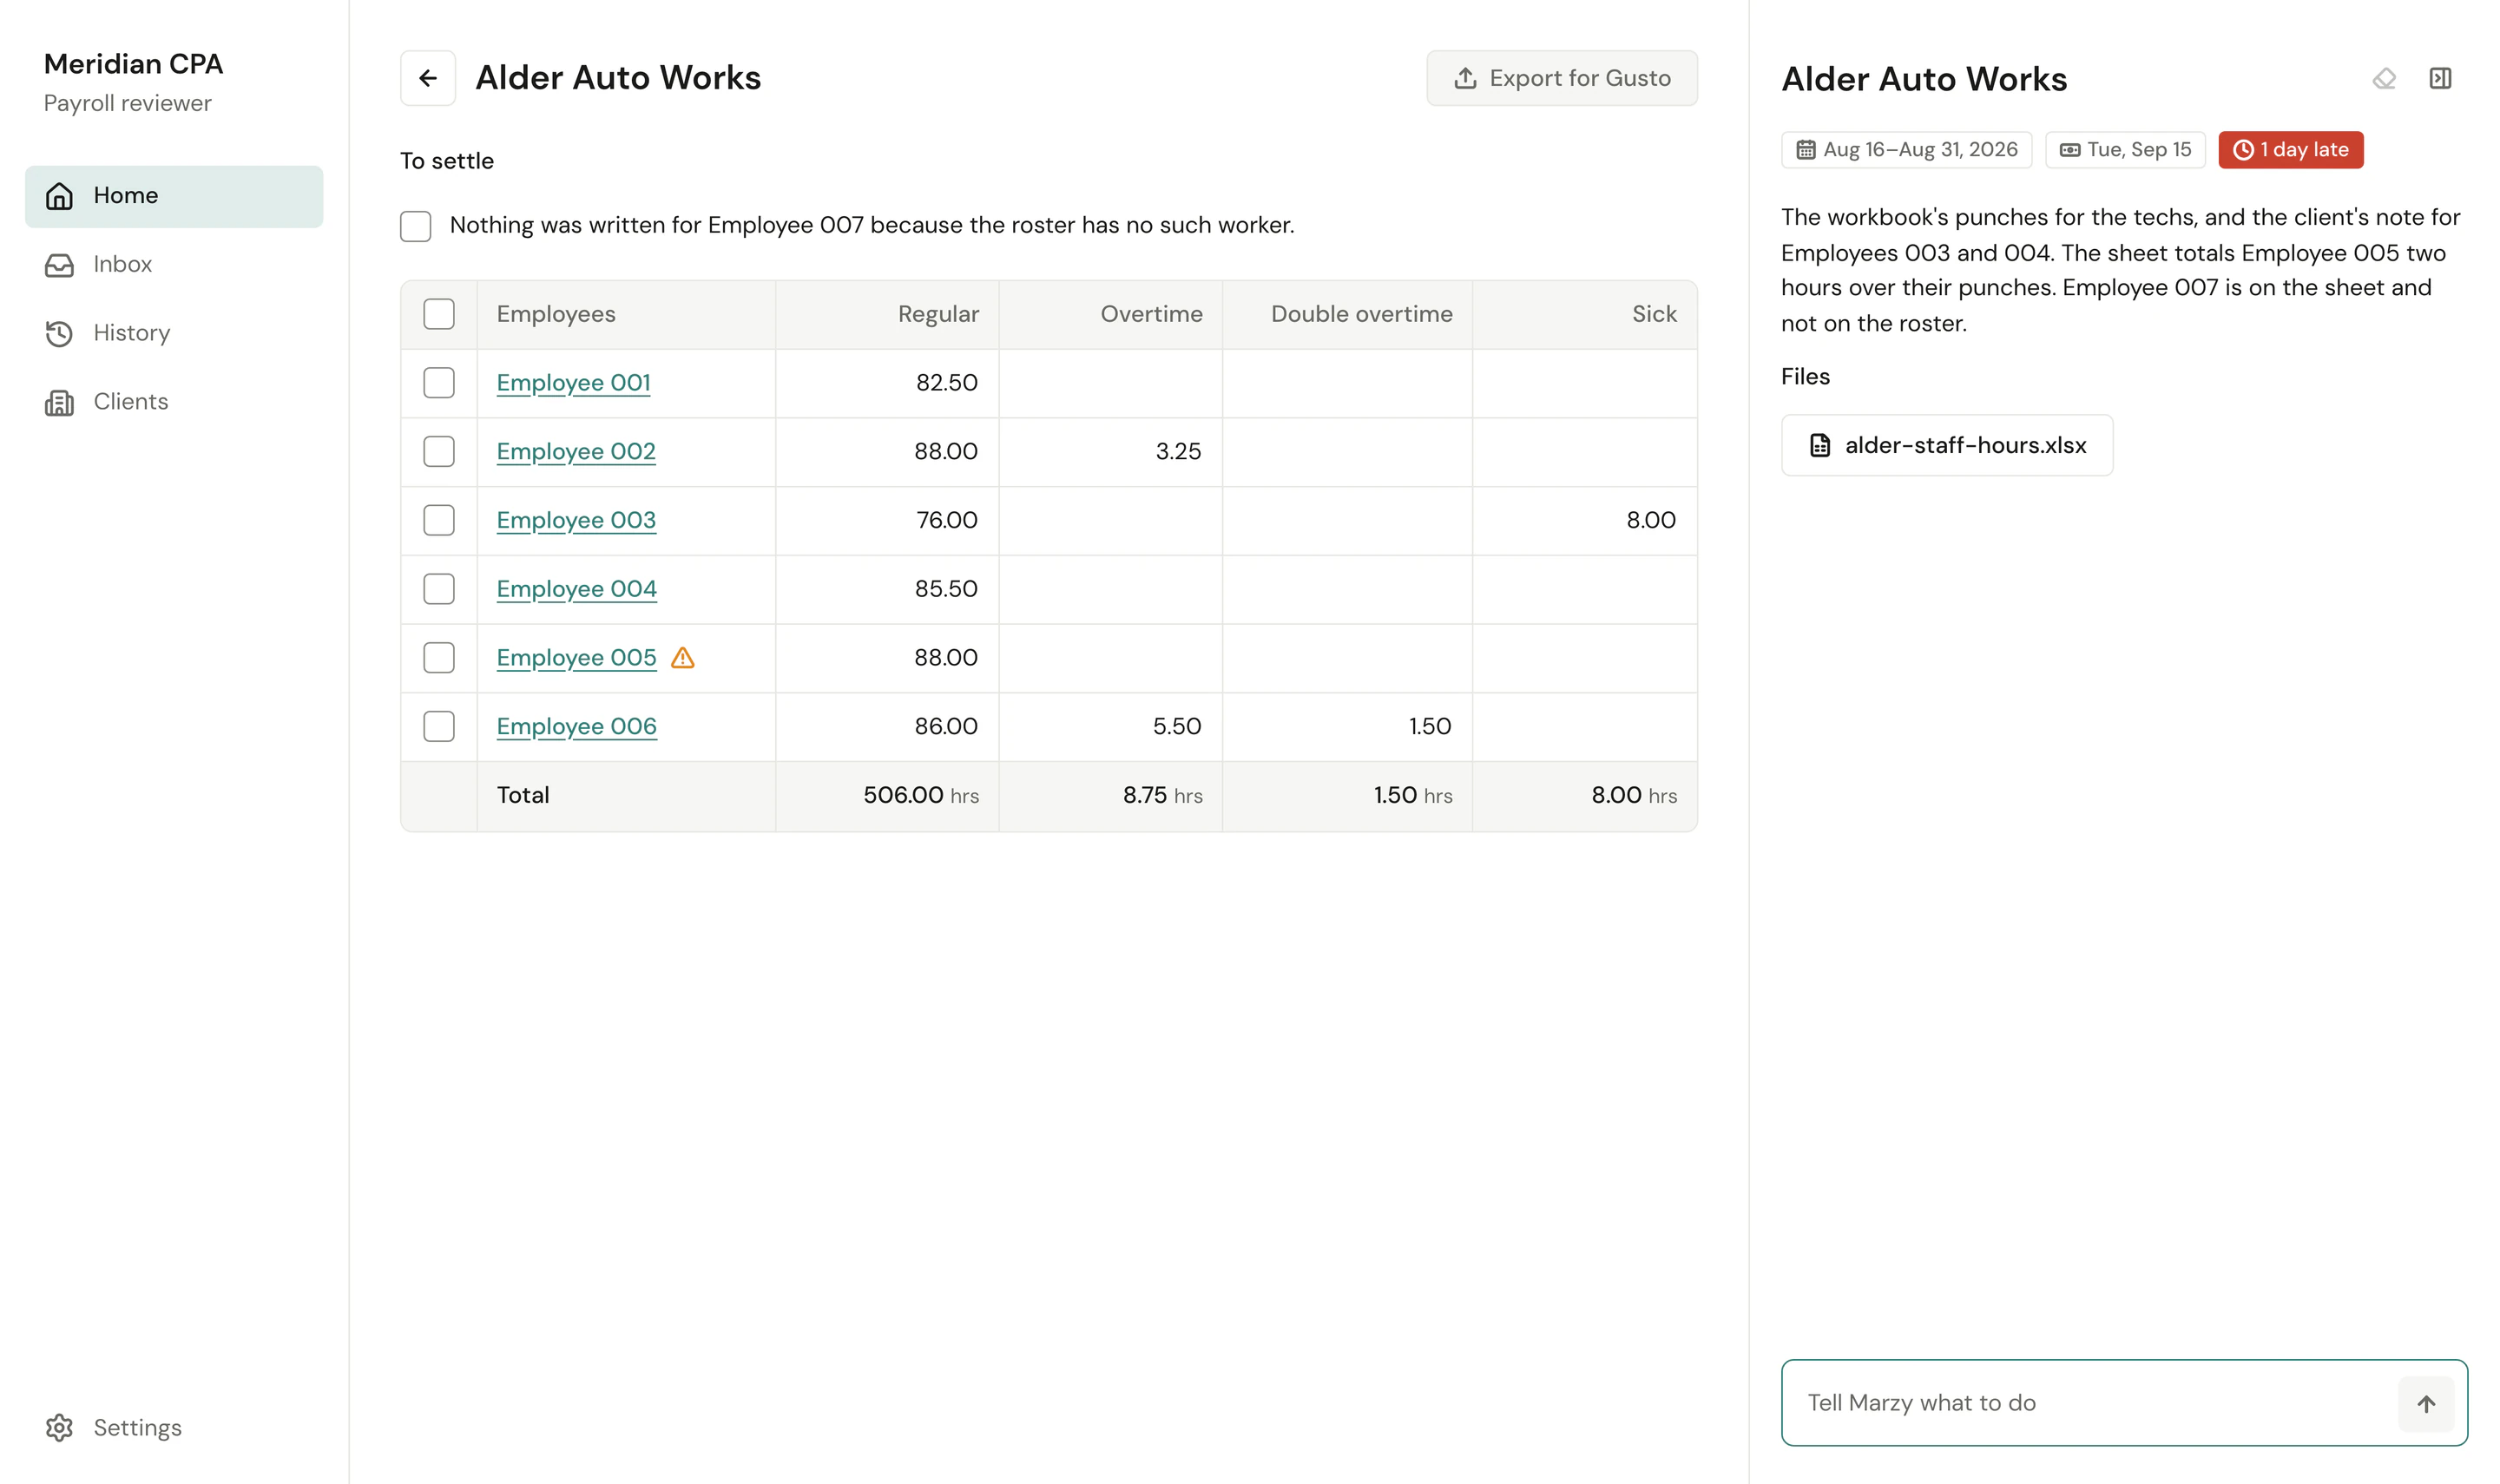This screenshot has width=2500, height=1484.
Task: Click the clock icon on the late badge
Action: click(x=2244, y=150)
